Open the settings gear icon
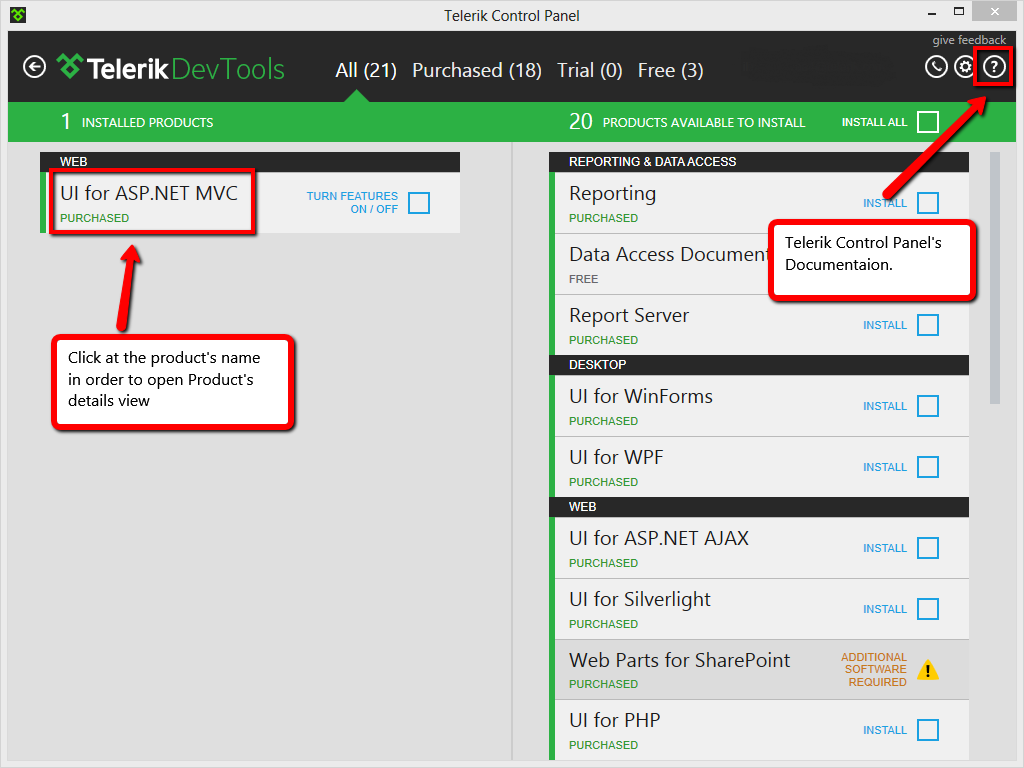 pyautogui.click(x=964, y=67)
